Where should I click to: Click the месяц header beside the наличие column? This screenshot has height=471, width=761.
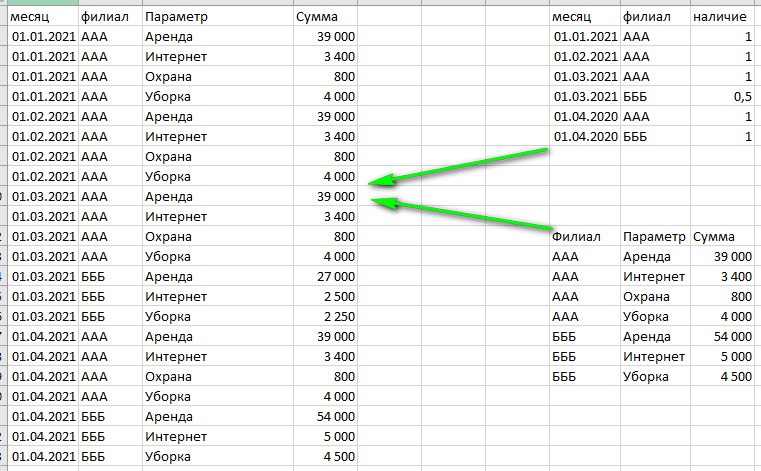tap(572, 17)
